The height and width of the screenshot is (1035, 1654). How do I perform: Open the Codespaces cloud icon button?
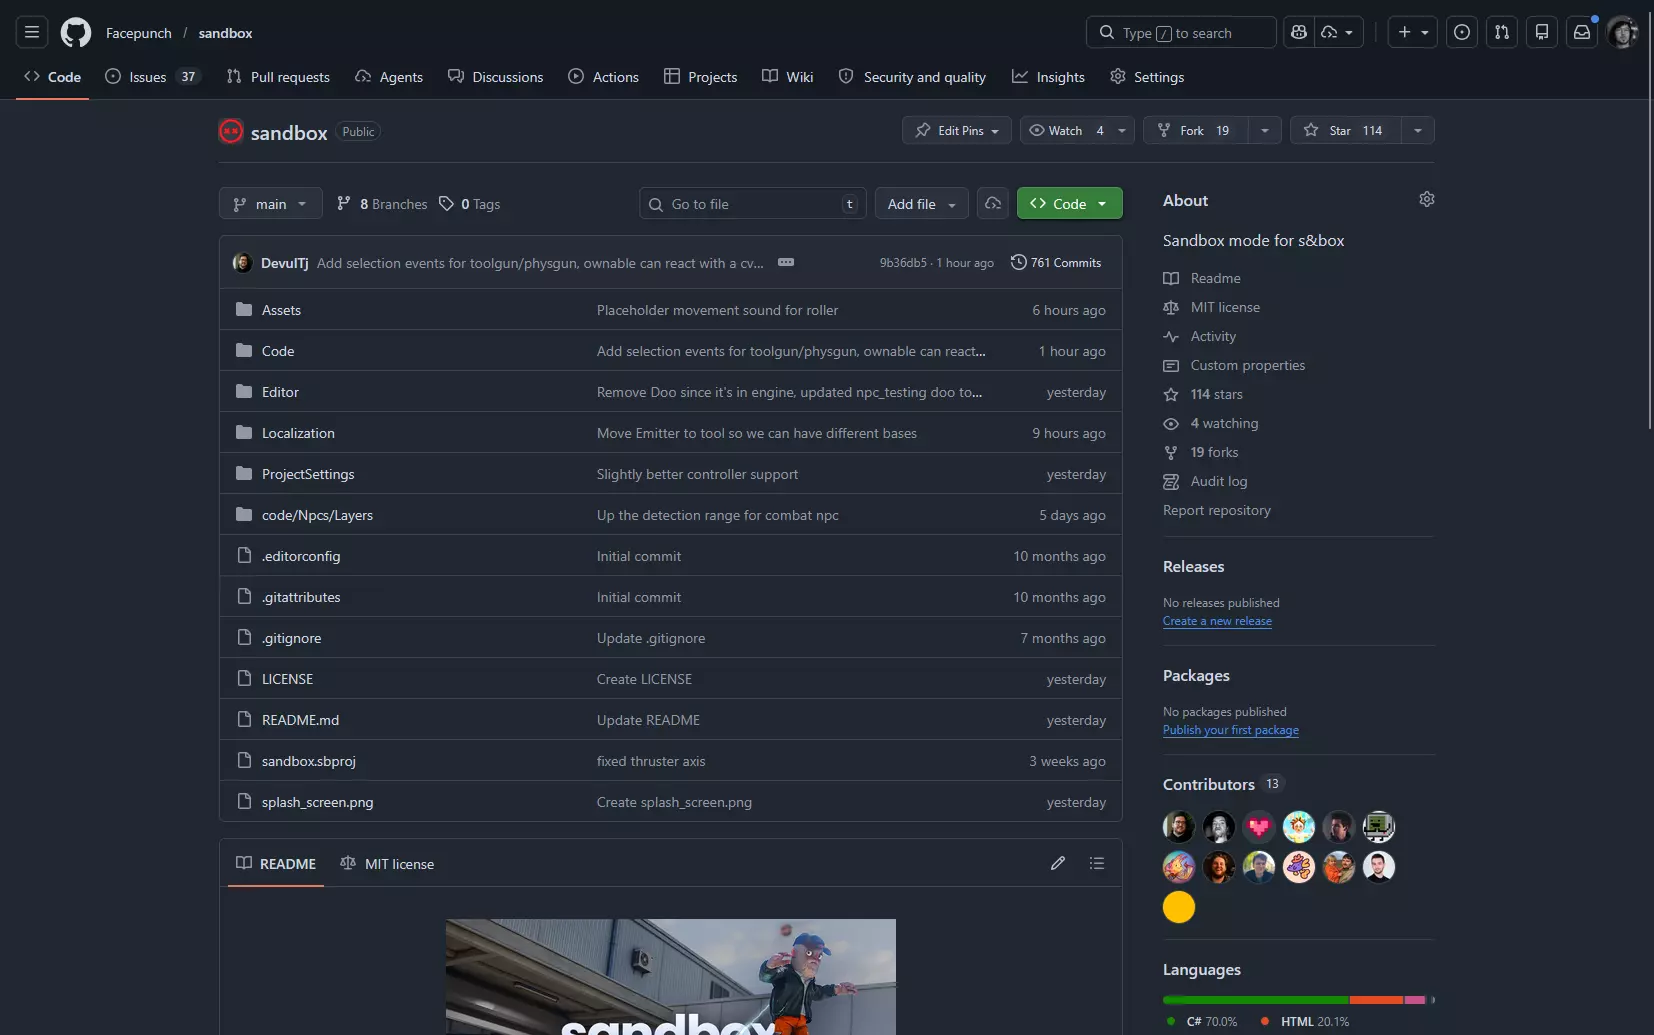993,203
